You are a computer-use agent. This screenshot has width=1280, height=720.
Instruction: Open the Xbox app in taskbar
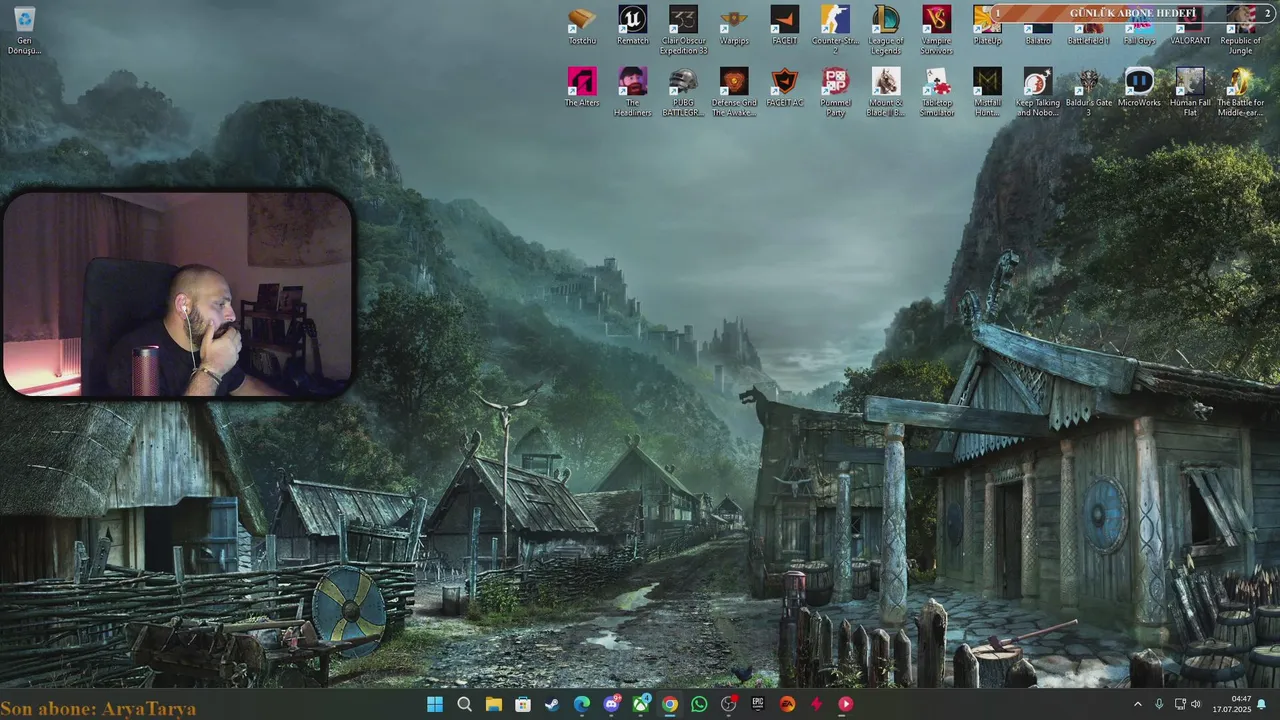[640, 704]
